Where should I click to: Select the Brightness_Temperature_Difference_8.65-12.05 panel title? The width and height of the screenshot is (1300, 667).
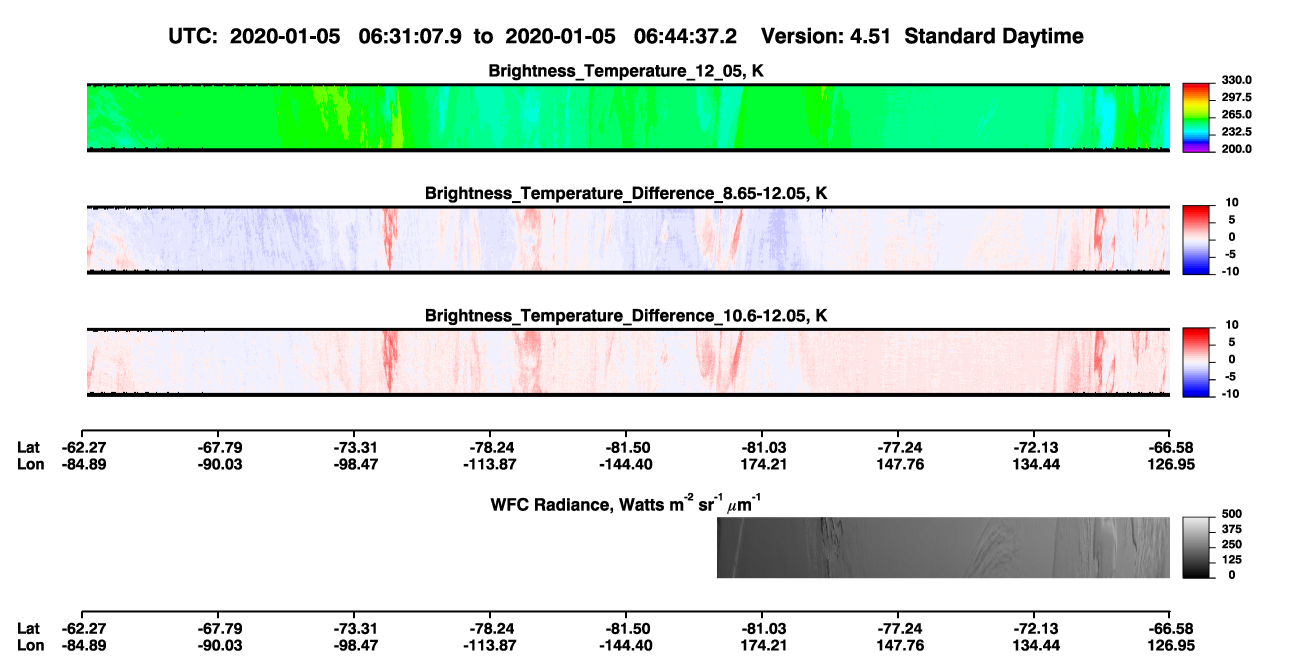point(627,193)
